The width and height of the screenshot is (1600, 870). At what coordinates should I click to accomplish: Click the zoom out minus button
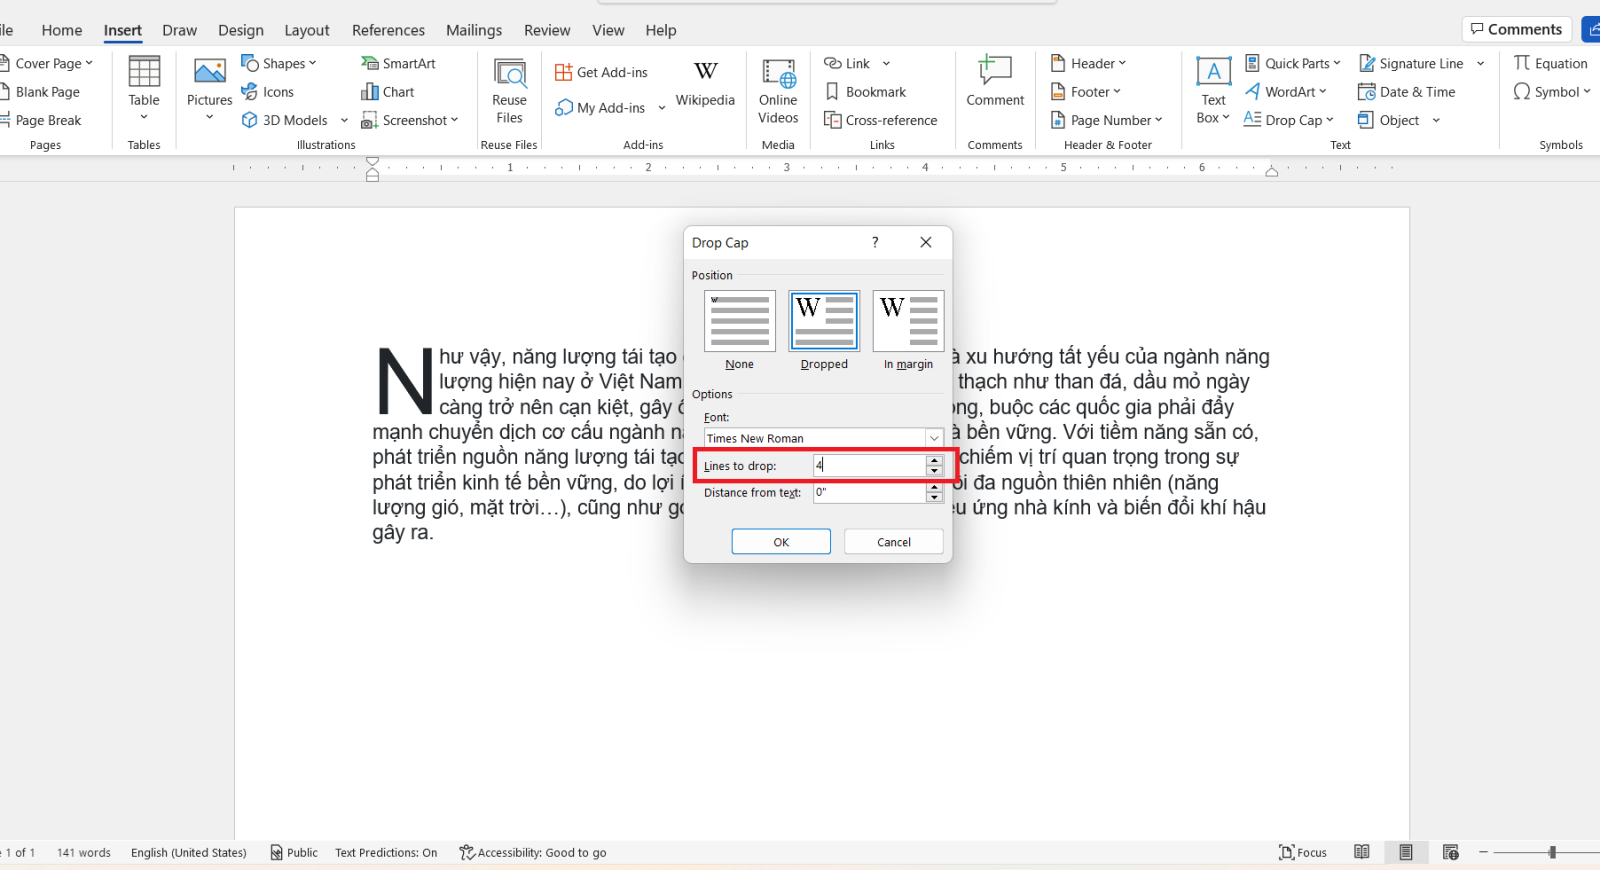click(x=1484, y=852)
